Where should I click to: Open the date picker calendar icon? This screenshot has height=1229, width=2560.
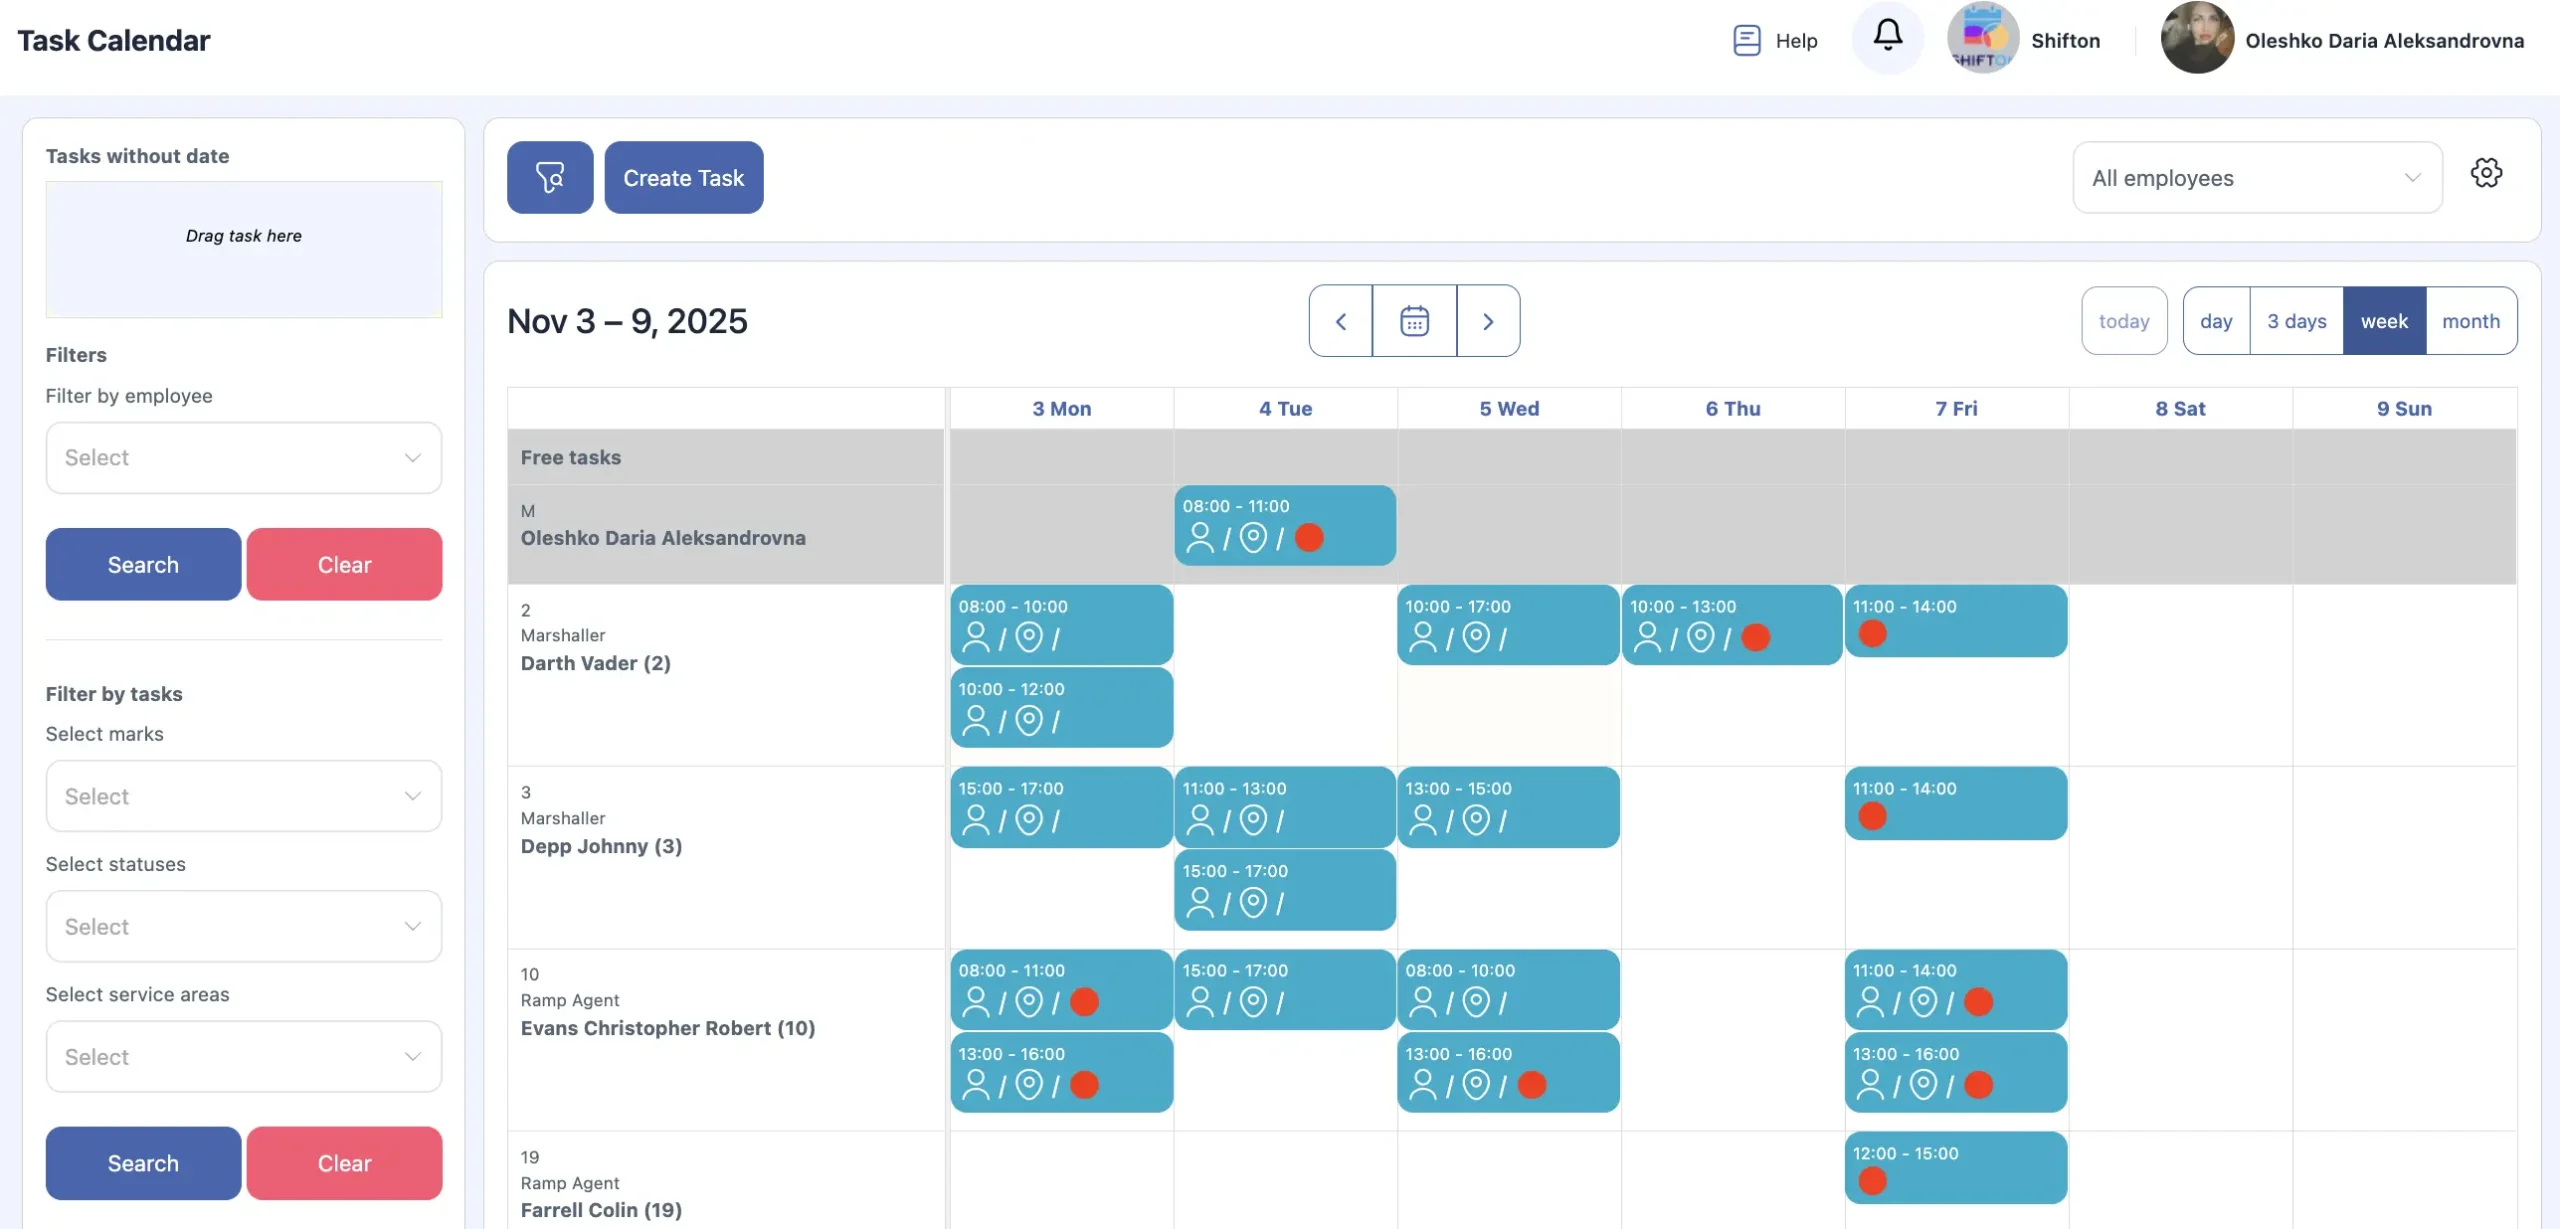point(1414,321)
